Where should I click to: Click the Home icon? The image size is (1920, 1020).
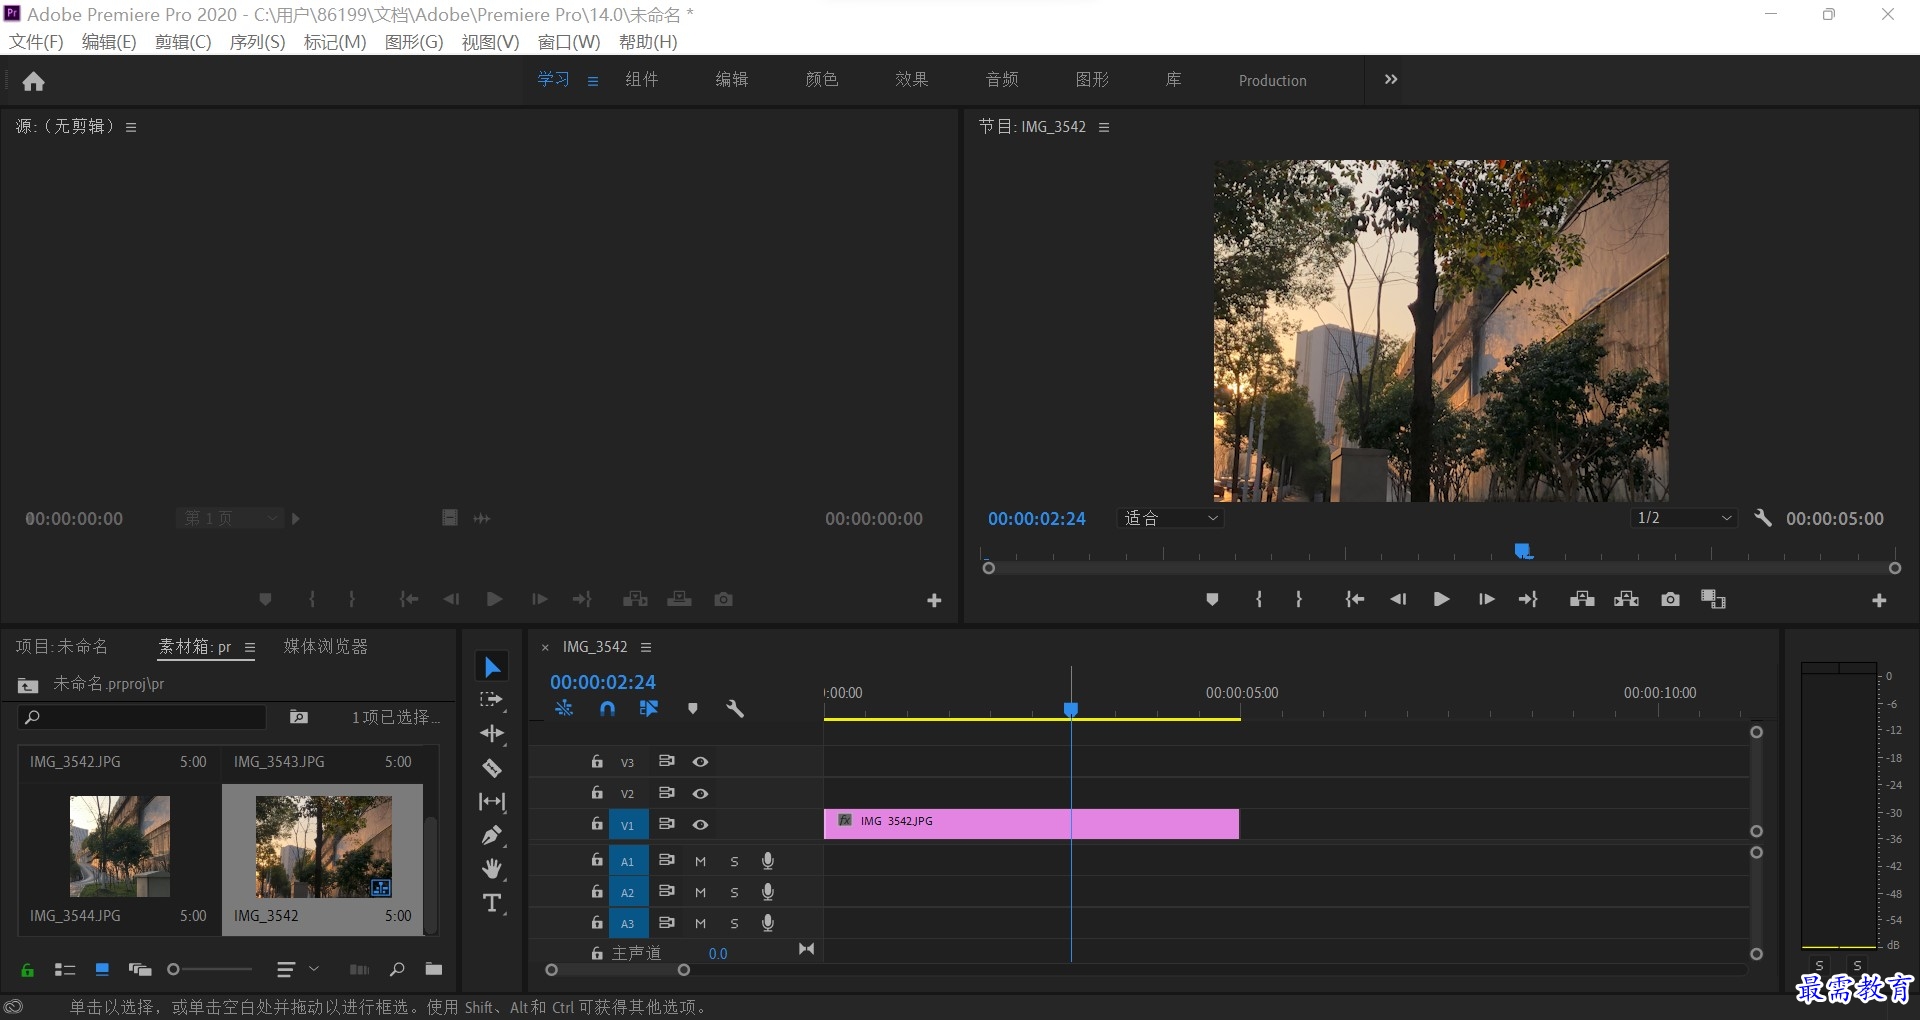pos(33,81)
